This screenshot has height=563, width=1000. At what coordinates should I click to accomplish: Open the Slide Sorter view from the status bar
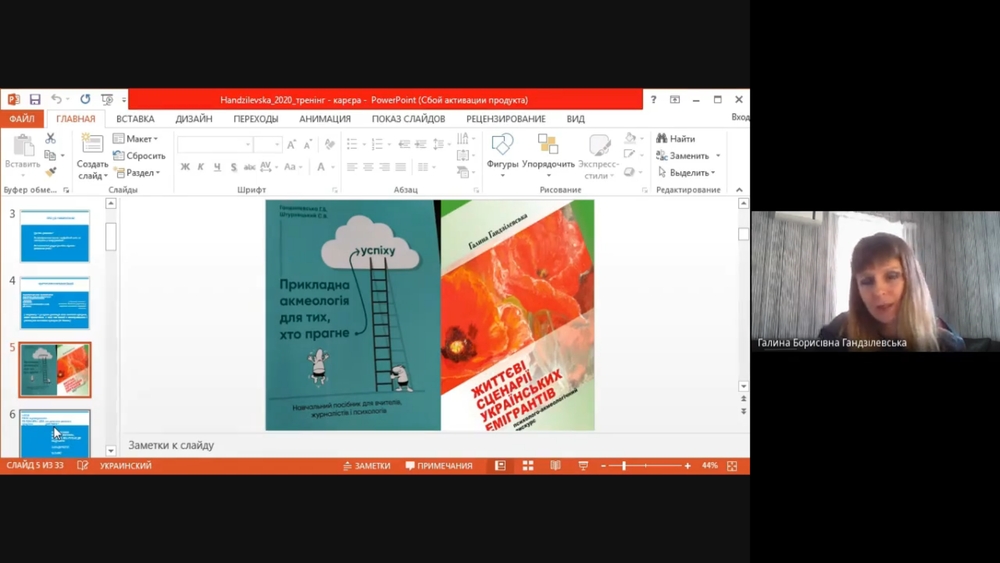(x=528, y=466)
